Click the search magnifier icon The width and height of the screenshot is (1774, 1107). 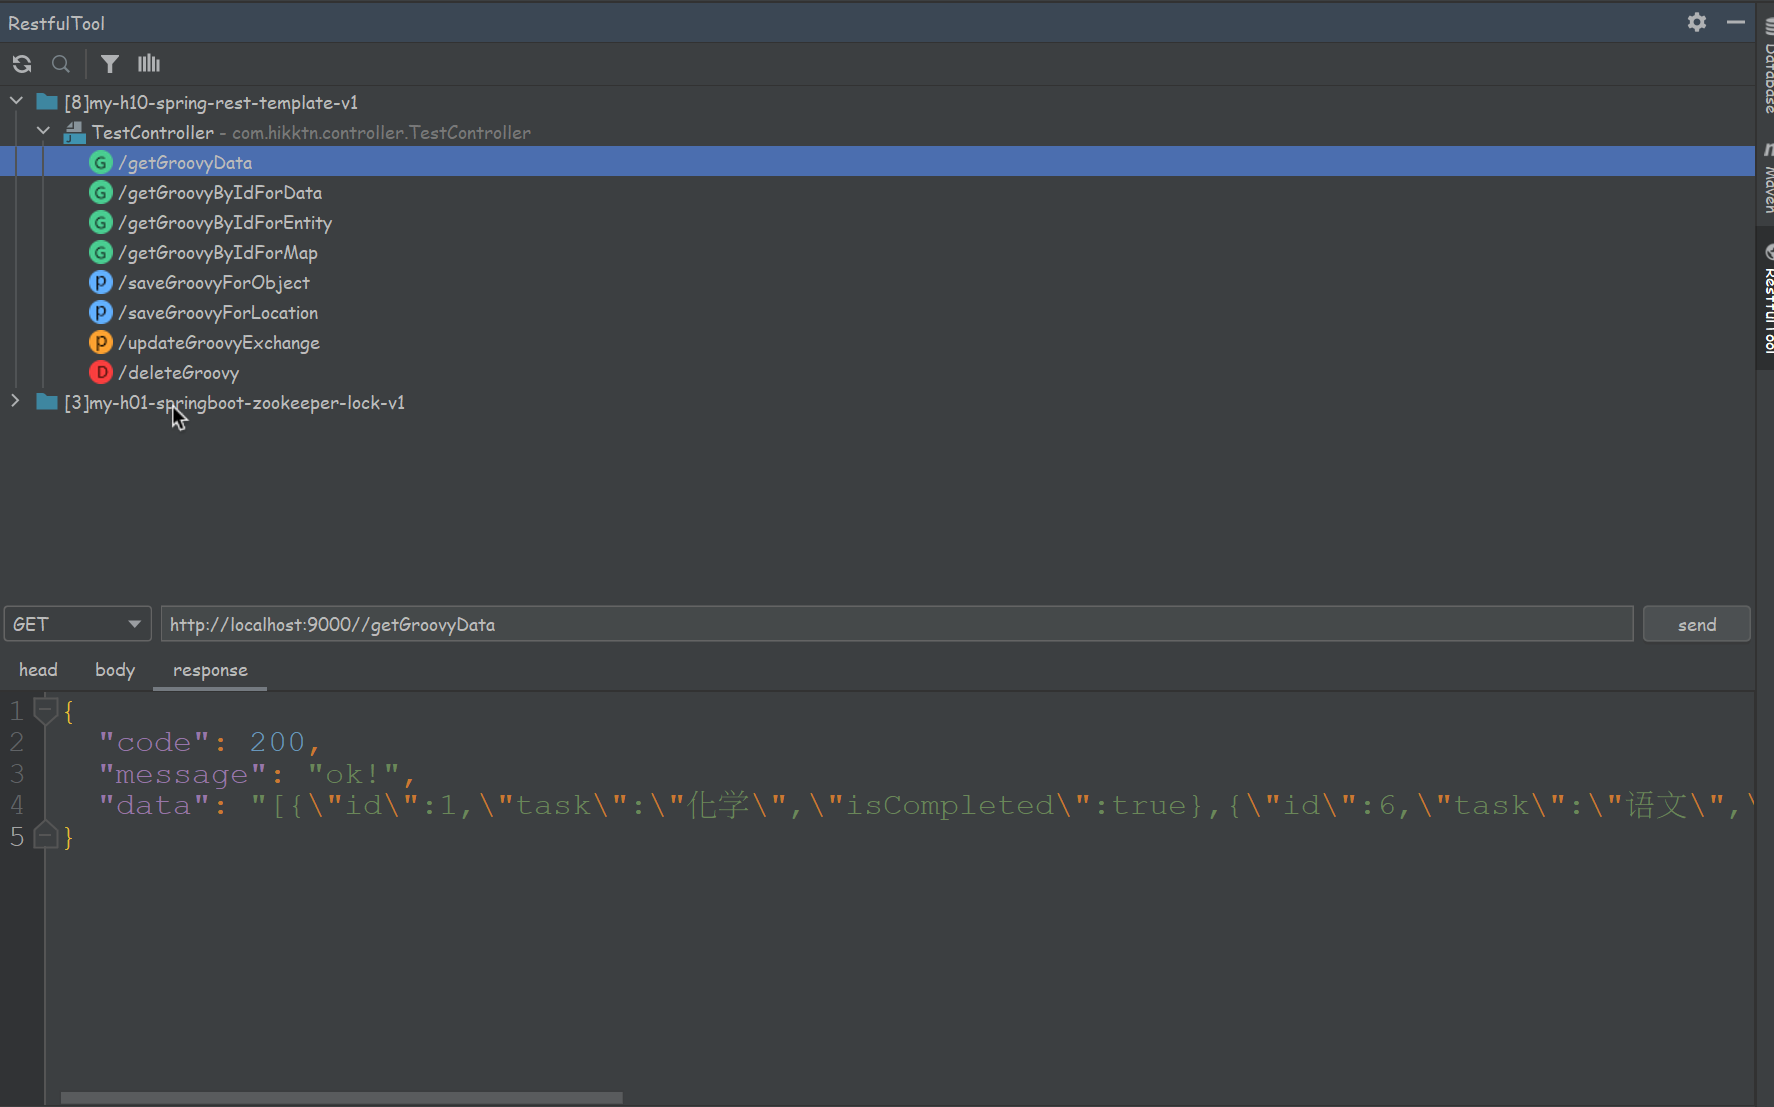(x=61, y=64)
